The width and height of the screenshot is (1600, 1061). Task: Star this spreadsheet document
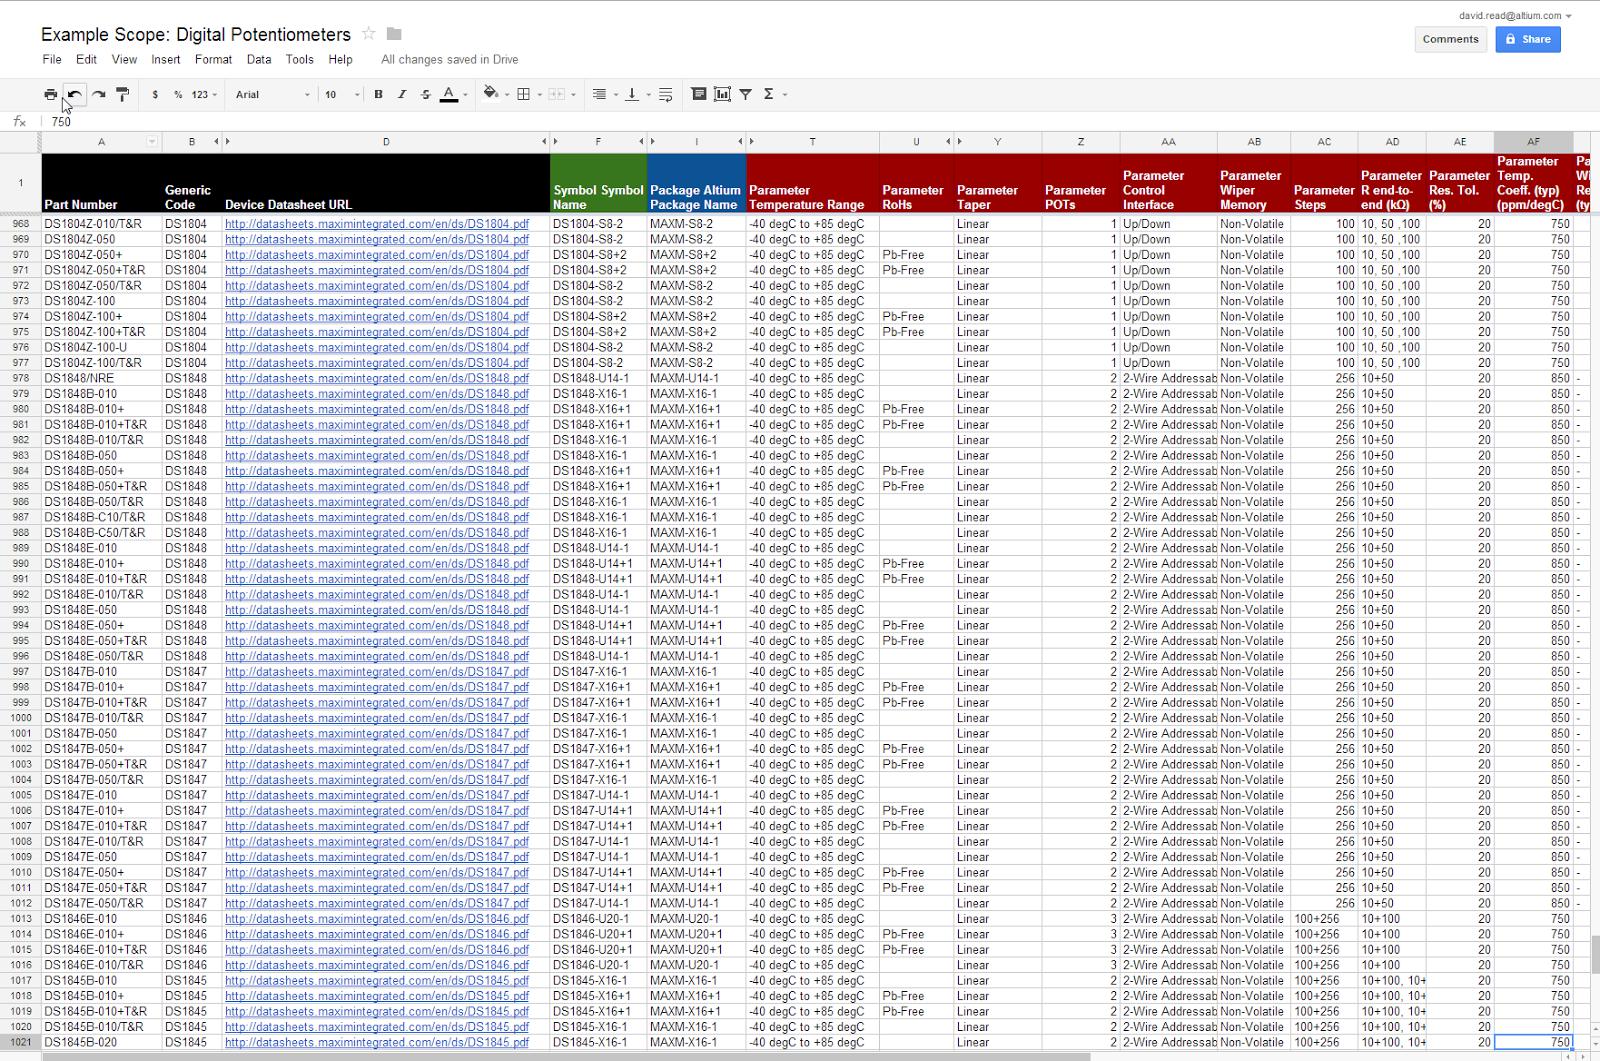(x=369, y=34)
